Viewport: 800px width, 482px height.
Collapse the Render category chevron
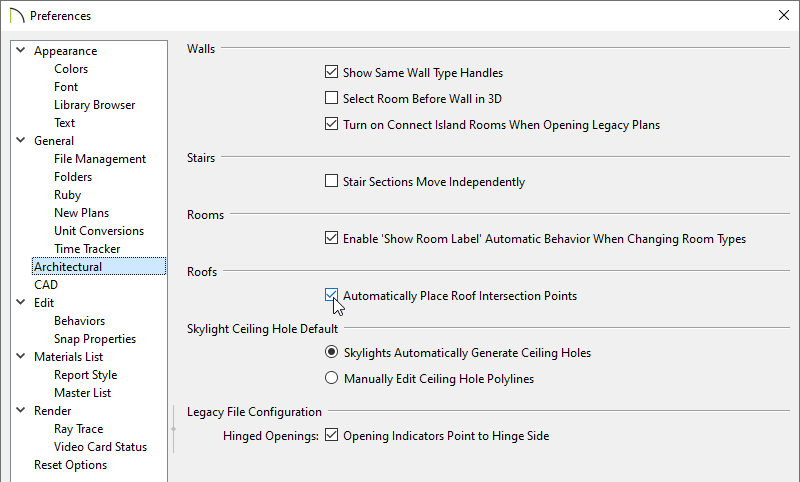coord(21,410)
